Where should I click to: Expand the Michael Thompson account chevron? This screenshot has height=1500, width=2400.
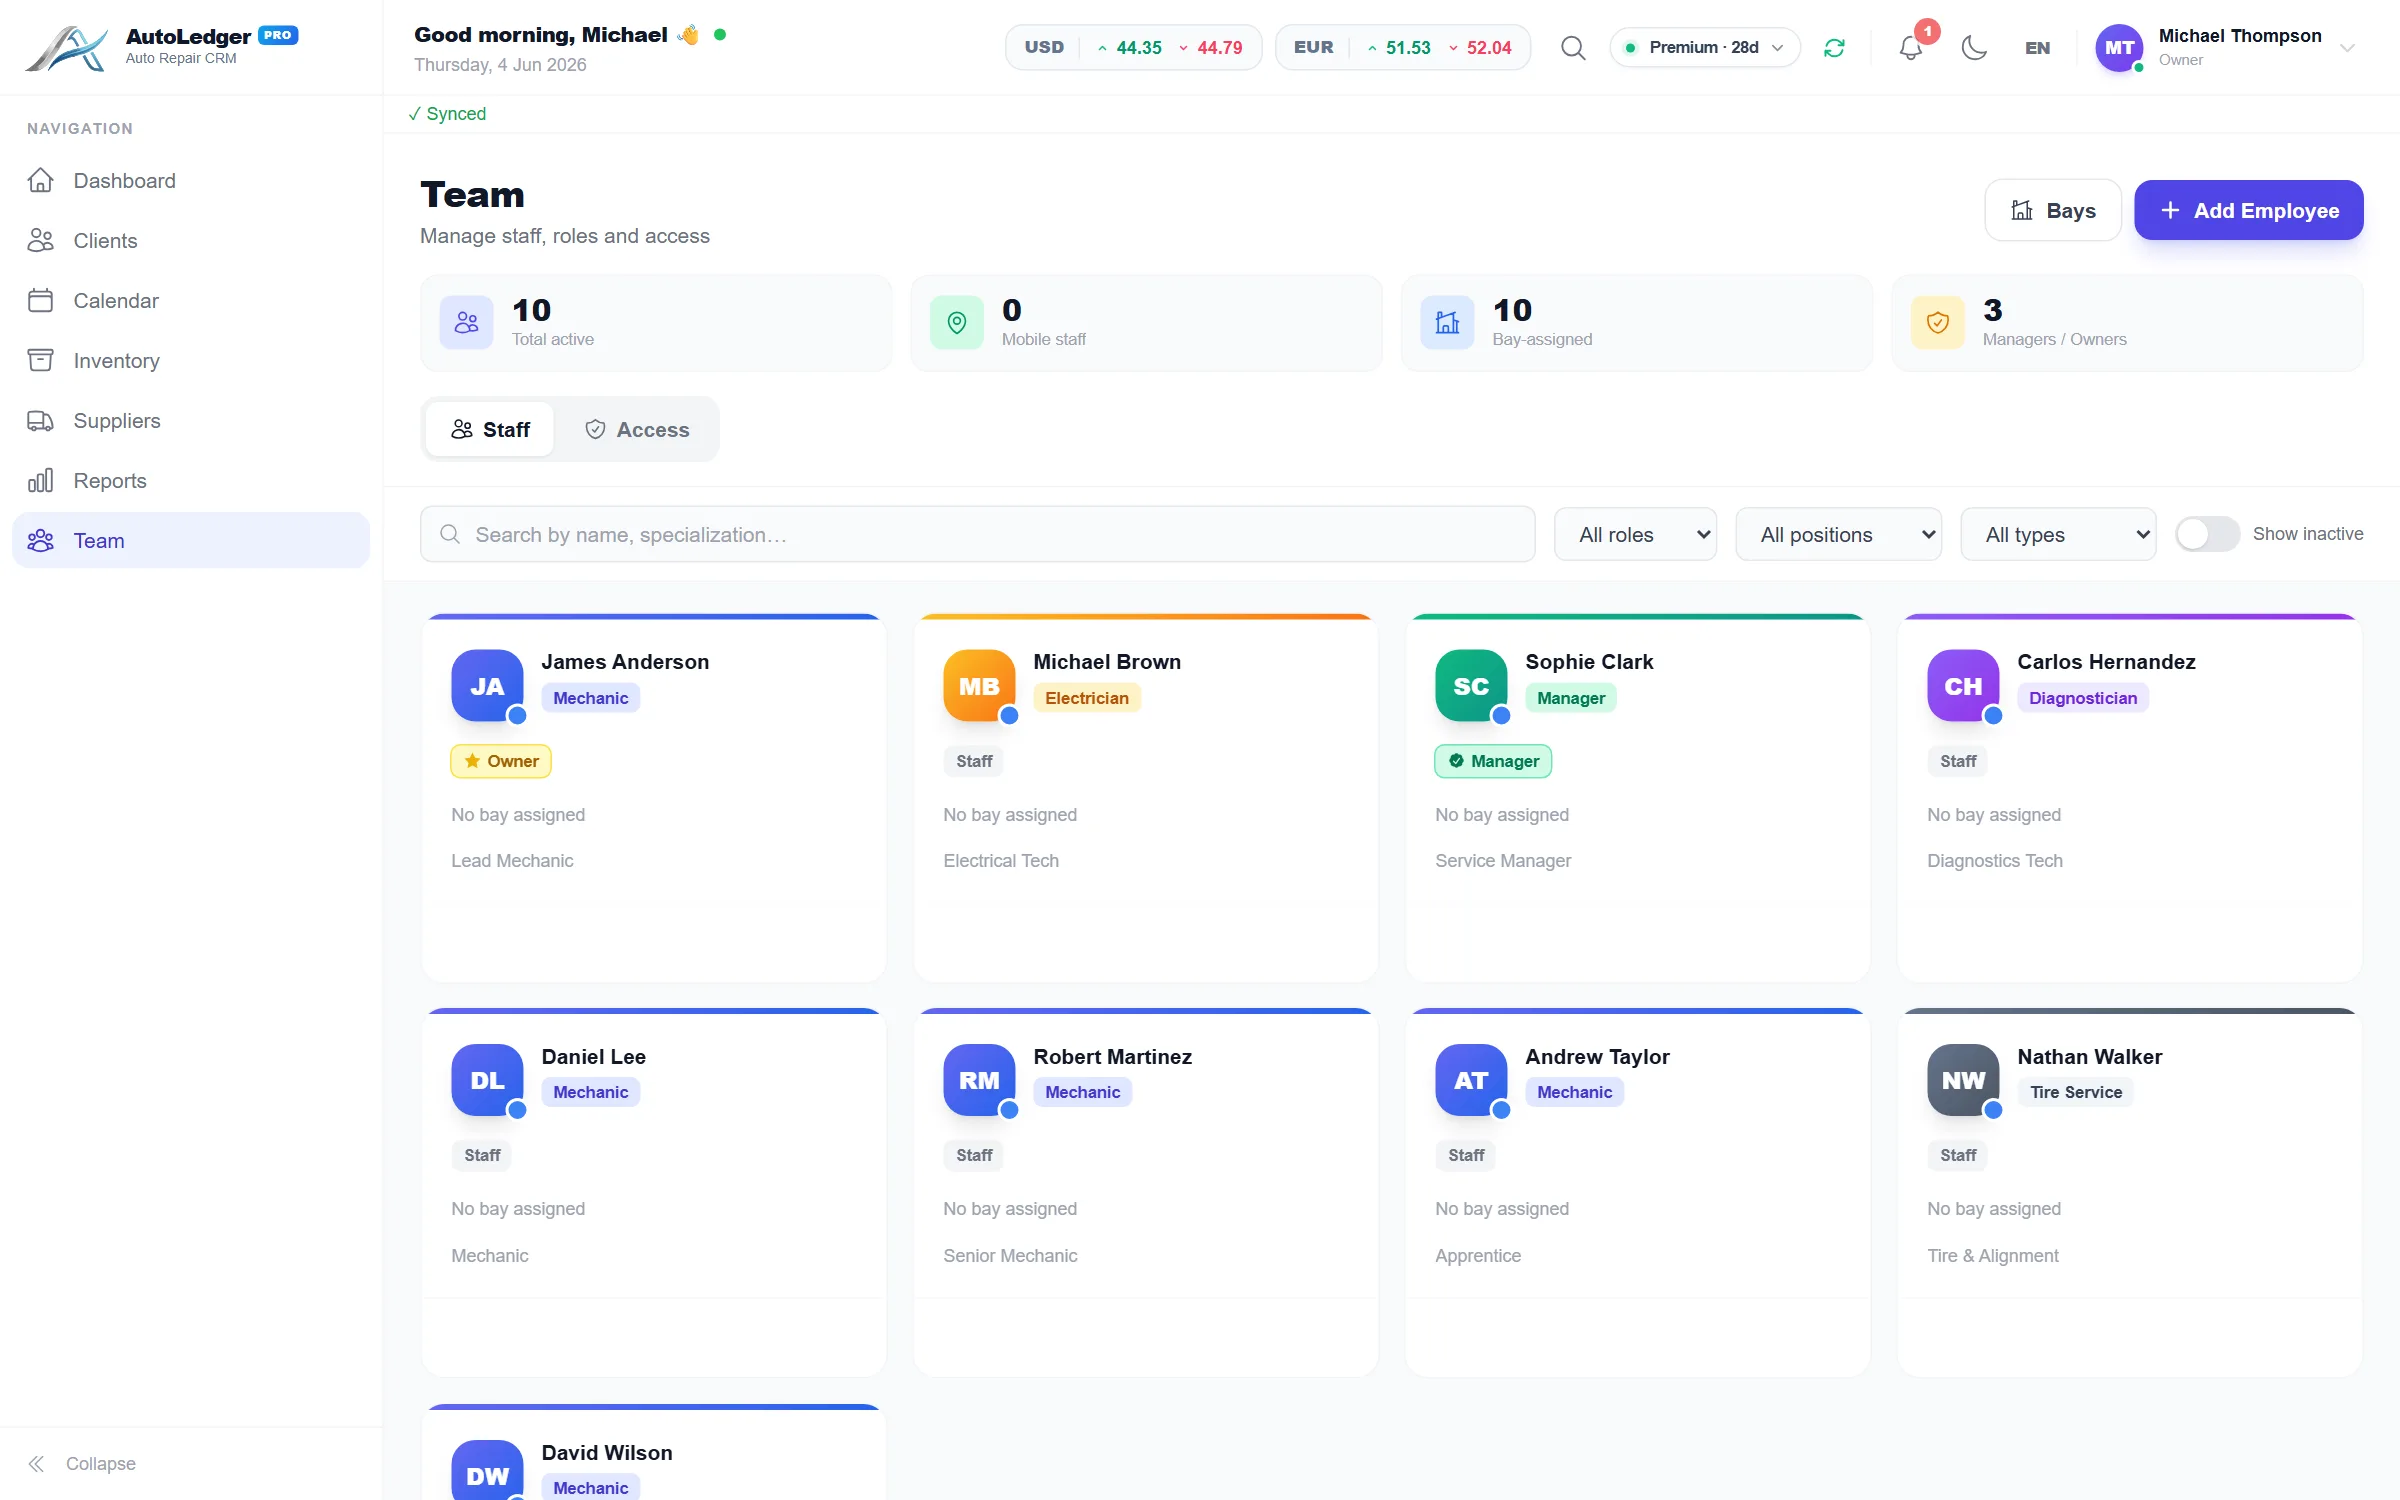click(x=2348, y=48)
